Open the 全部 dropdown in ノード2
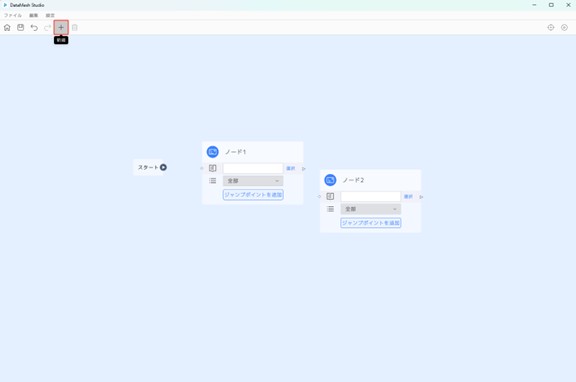 click(x=371, y=209)
